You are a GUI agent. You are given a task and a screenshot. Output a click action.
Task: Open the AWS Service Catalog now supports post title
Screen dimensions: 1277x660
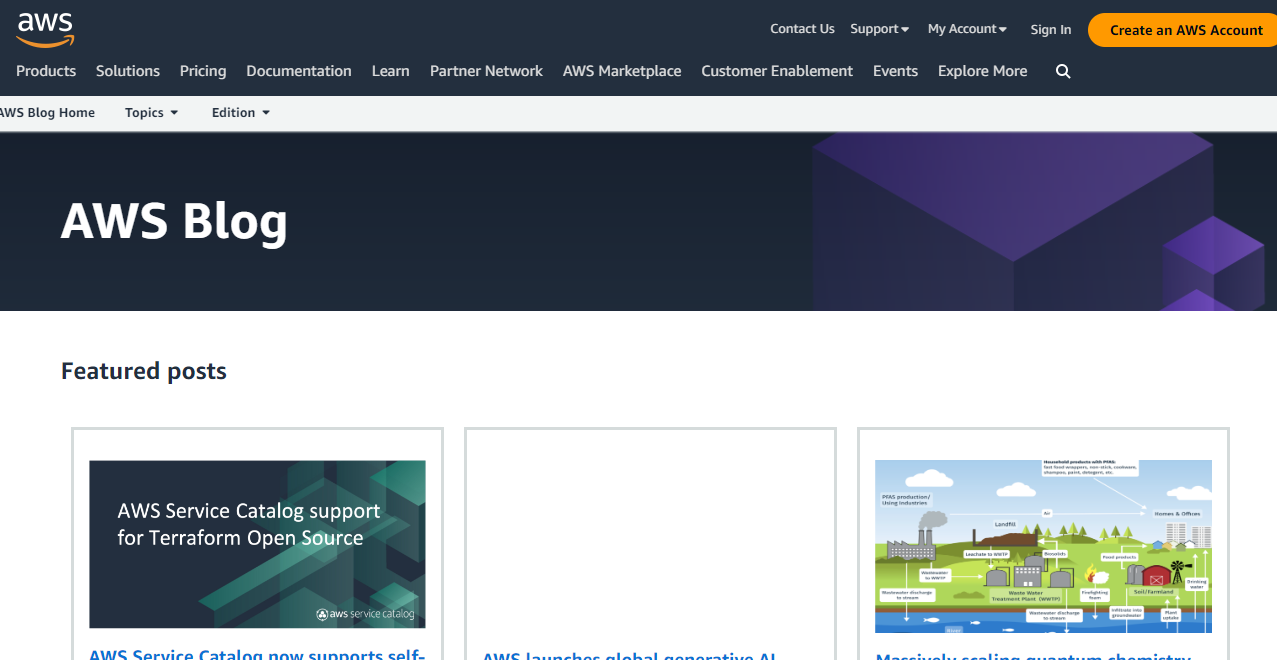[257, 654]
